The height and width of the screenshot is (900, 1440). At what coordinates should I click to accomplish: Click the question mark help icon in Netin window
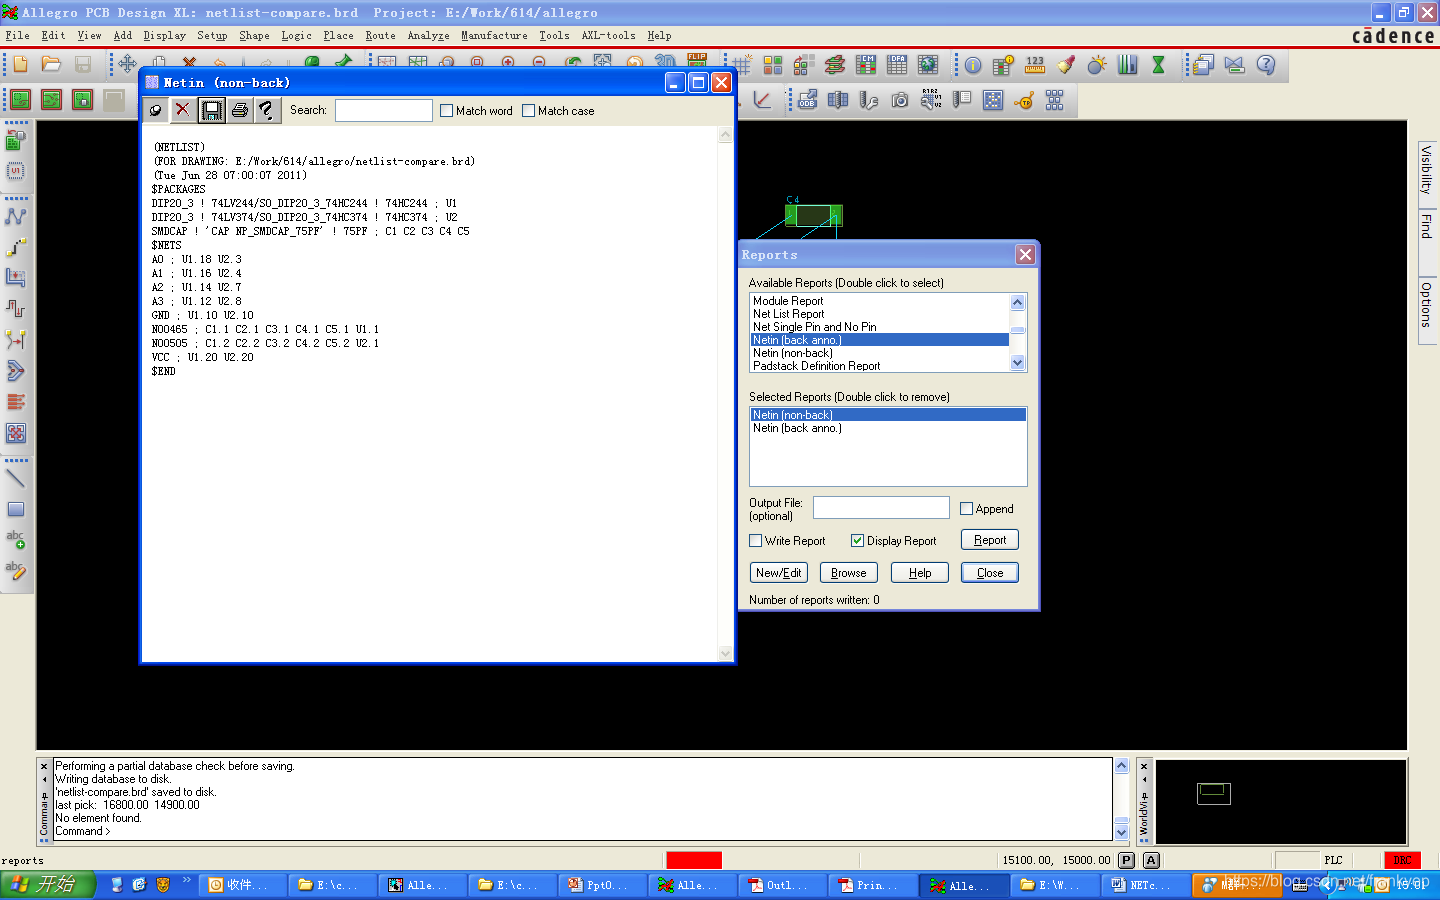tap(266, 110)
